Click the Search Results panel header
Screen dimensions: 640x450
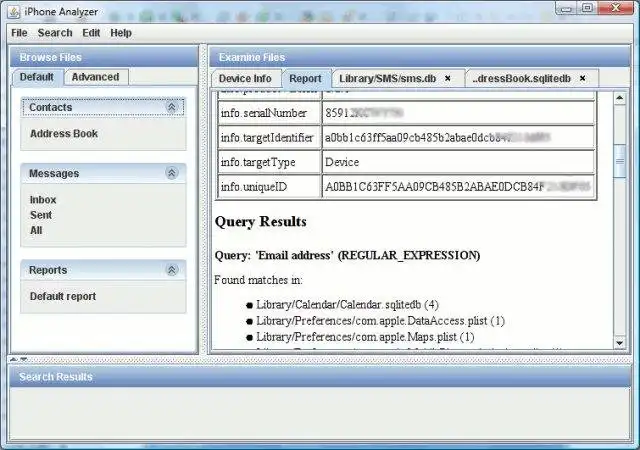320,376
